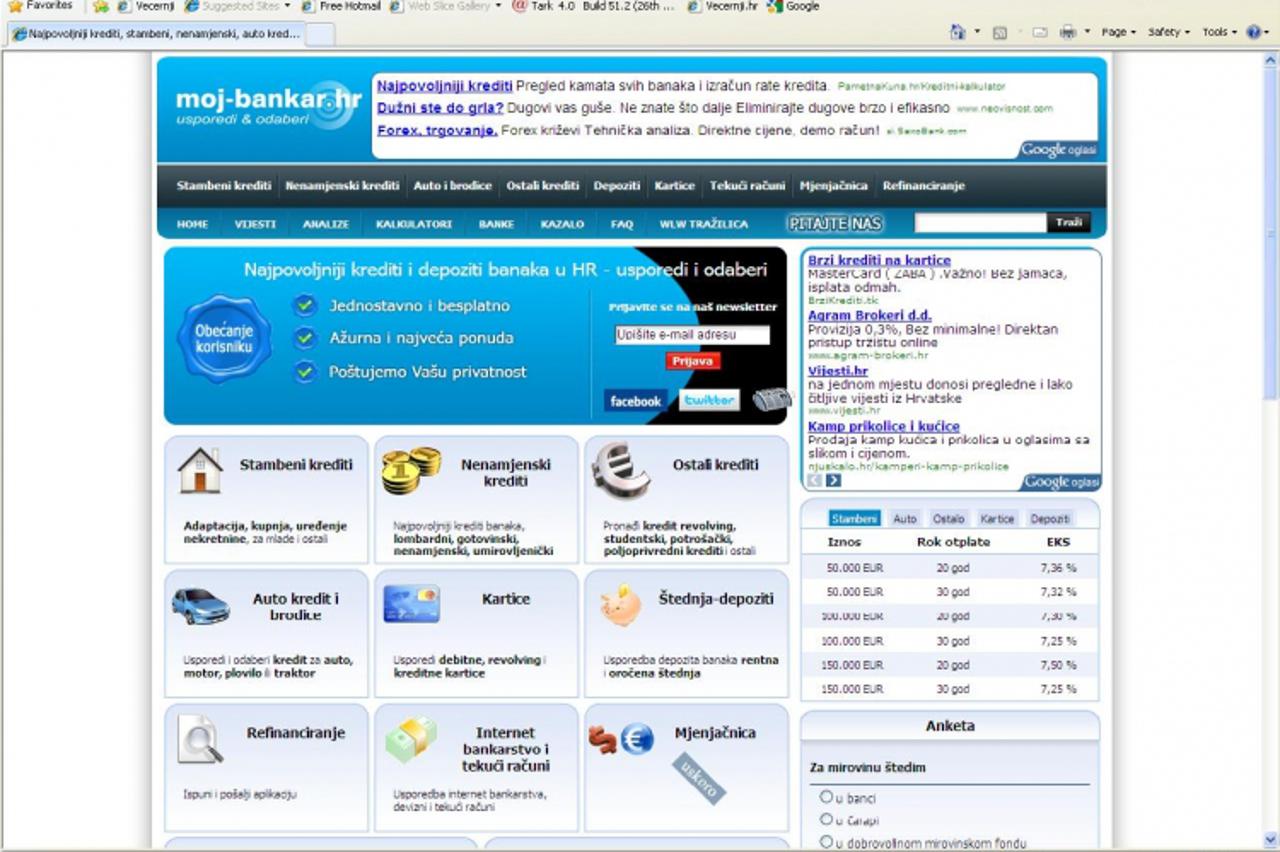Open KALKULATORI in blue menu bar
Viewport: 1280px width, 852px height.
coord(414,224)
